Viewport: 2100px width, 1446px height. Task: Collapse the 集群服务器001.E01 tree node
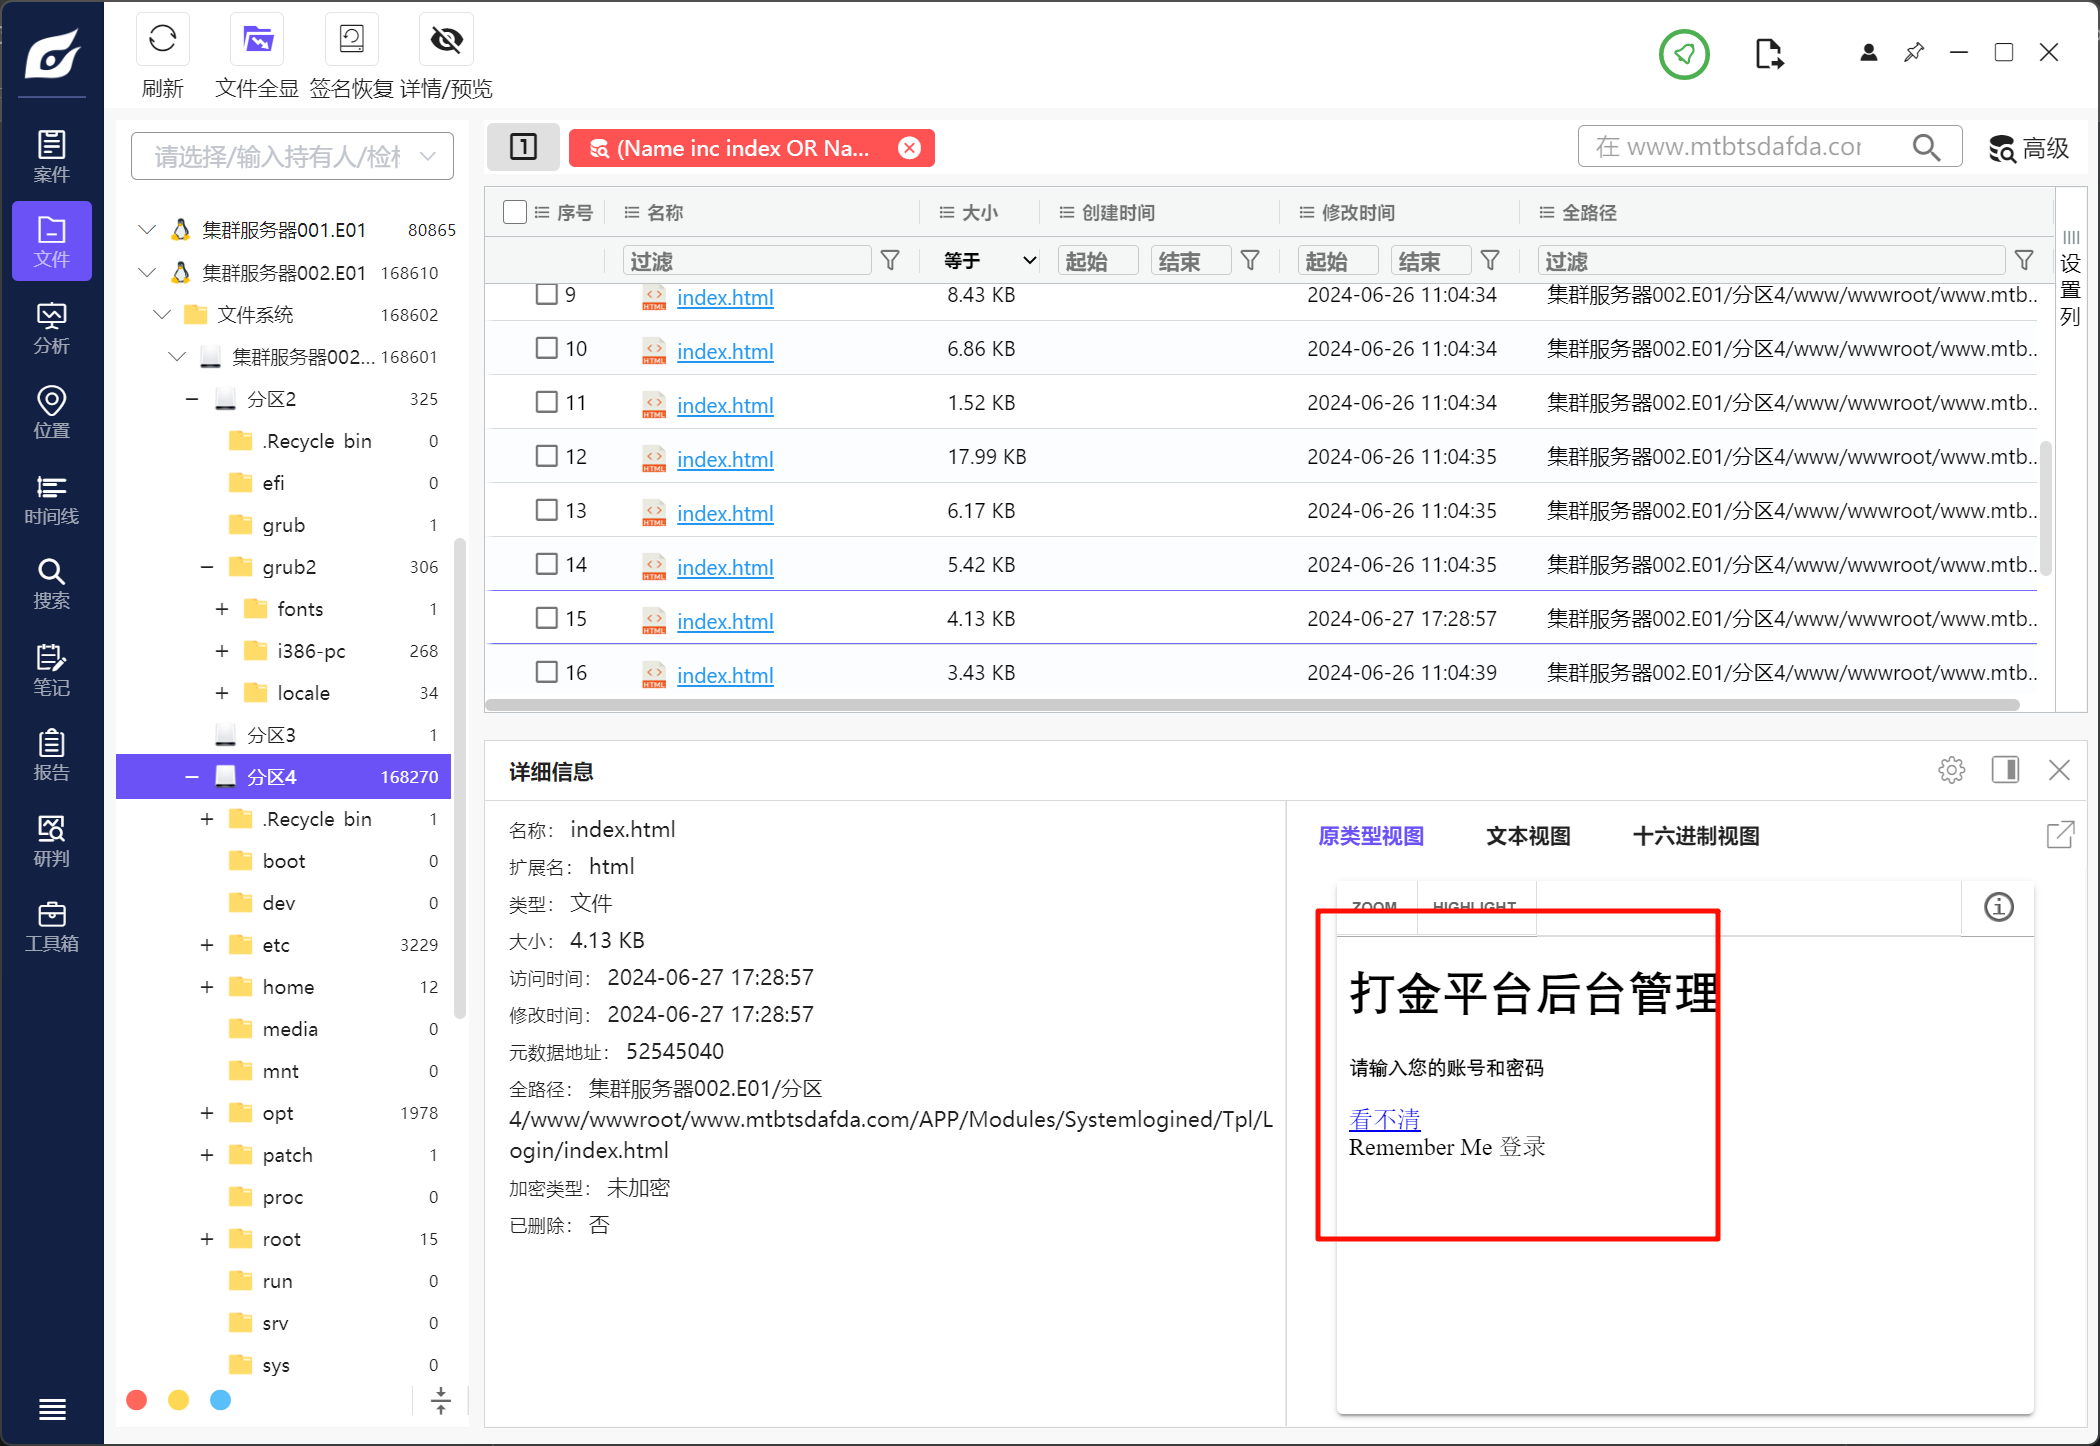(x=147, y=230)
